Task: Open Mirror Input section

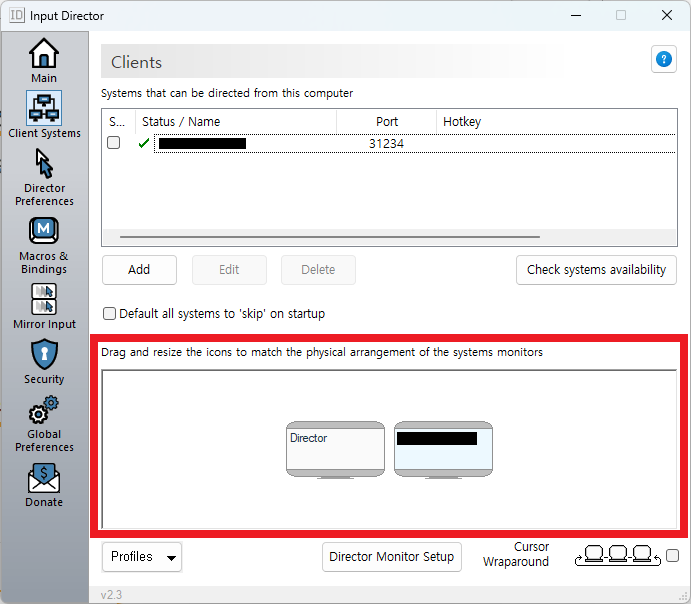Action: [x=44, y=306]
